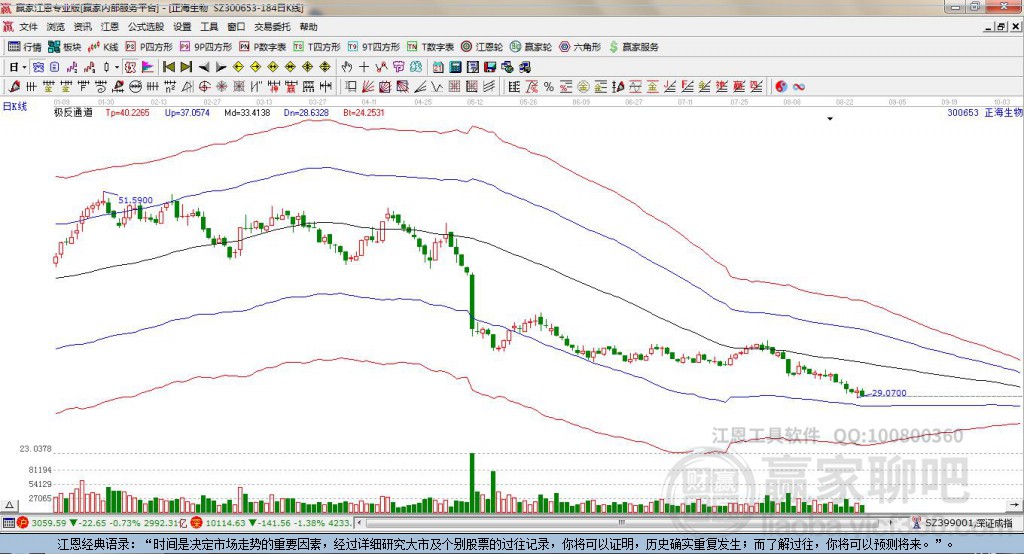Viewport: 1024px width, 554px height.
Task: Select the red fan lines tool
Action: coord(368,86)
